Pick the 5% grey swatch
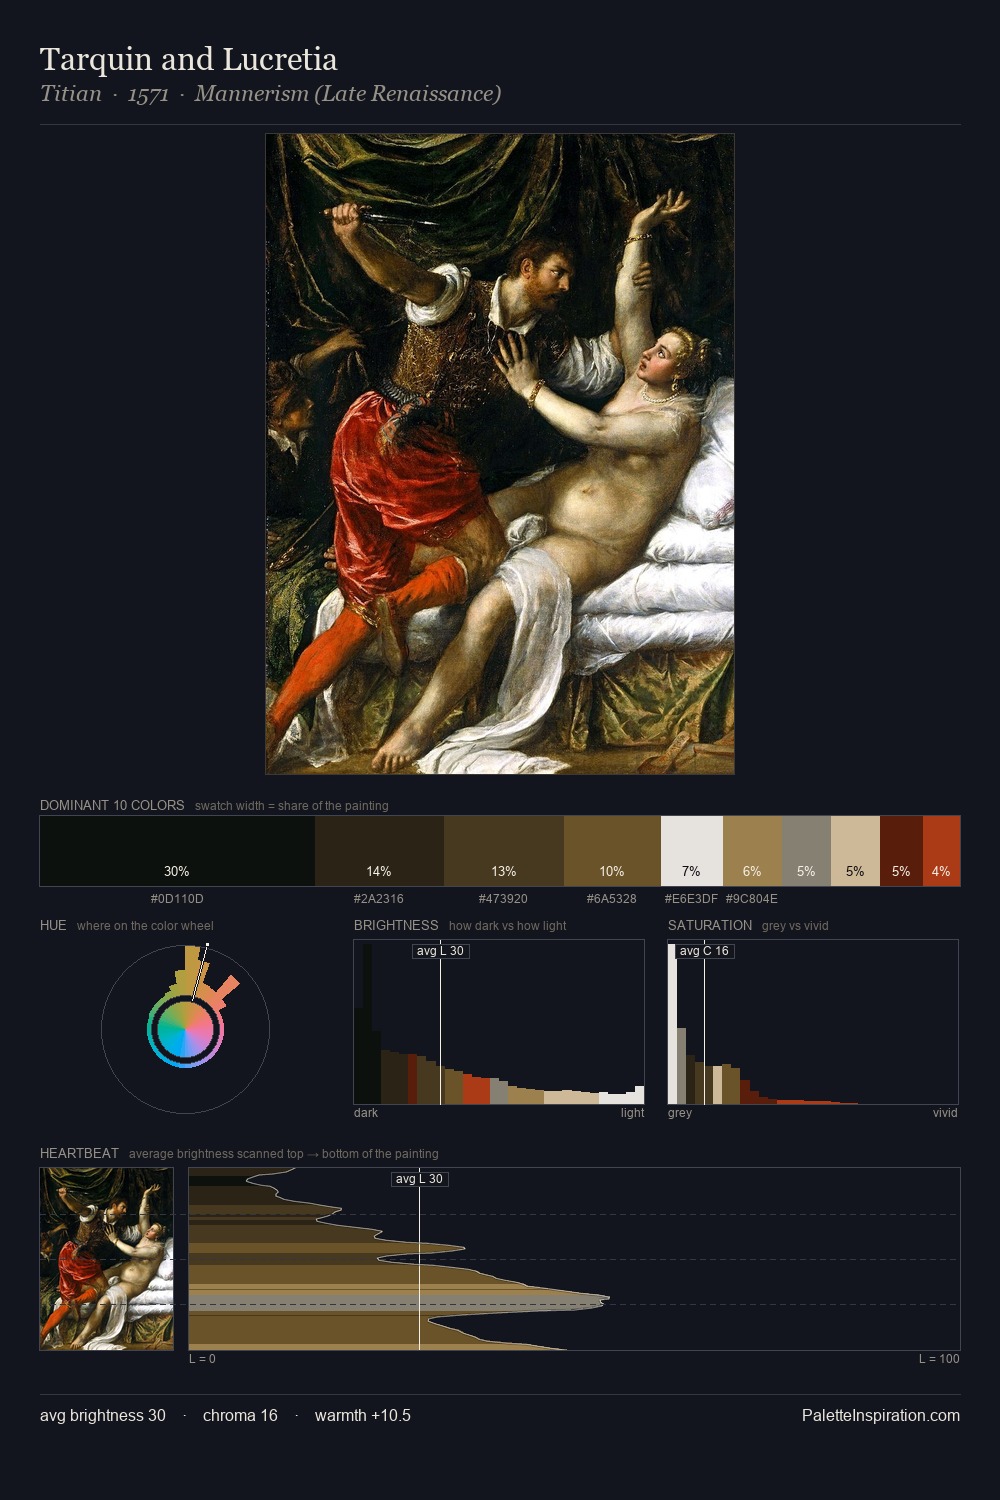 pos(806,851)
